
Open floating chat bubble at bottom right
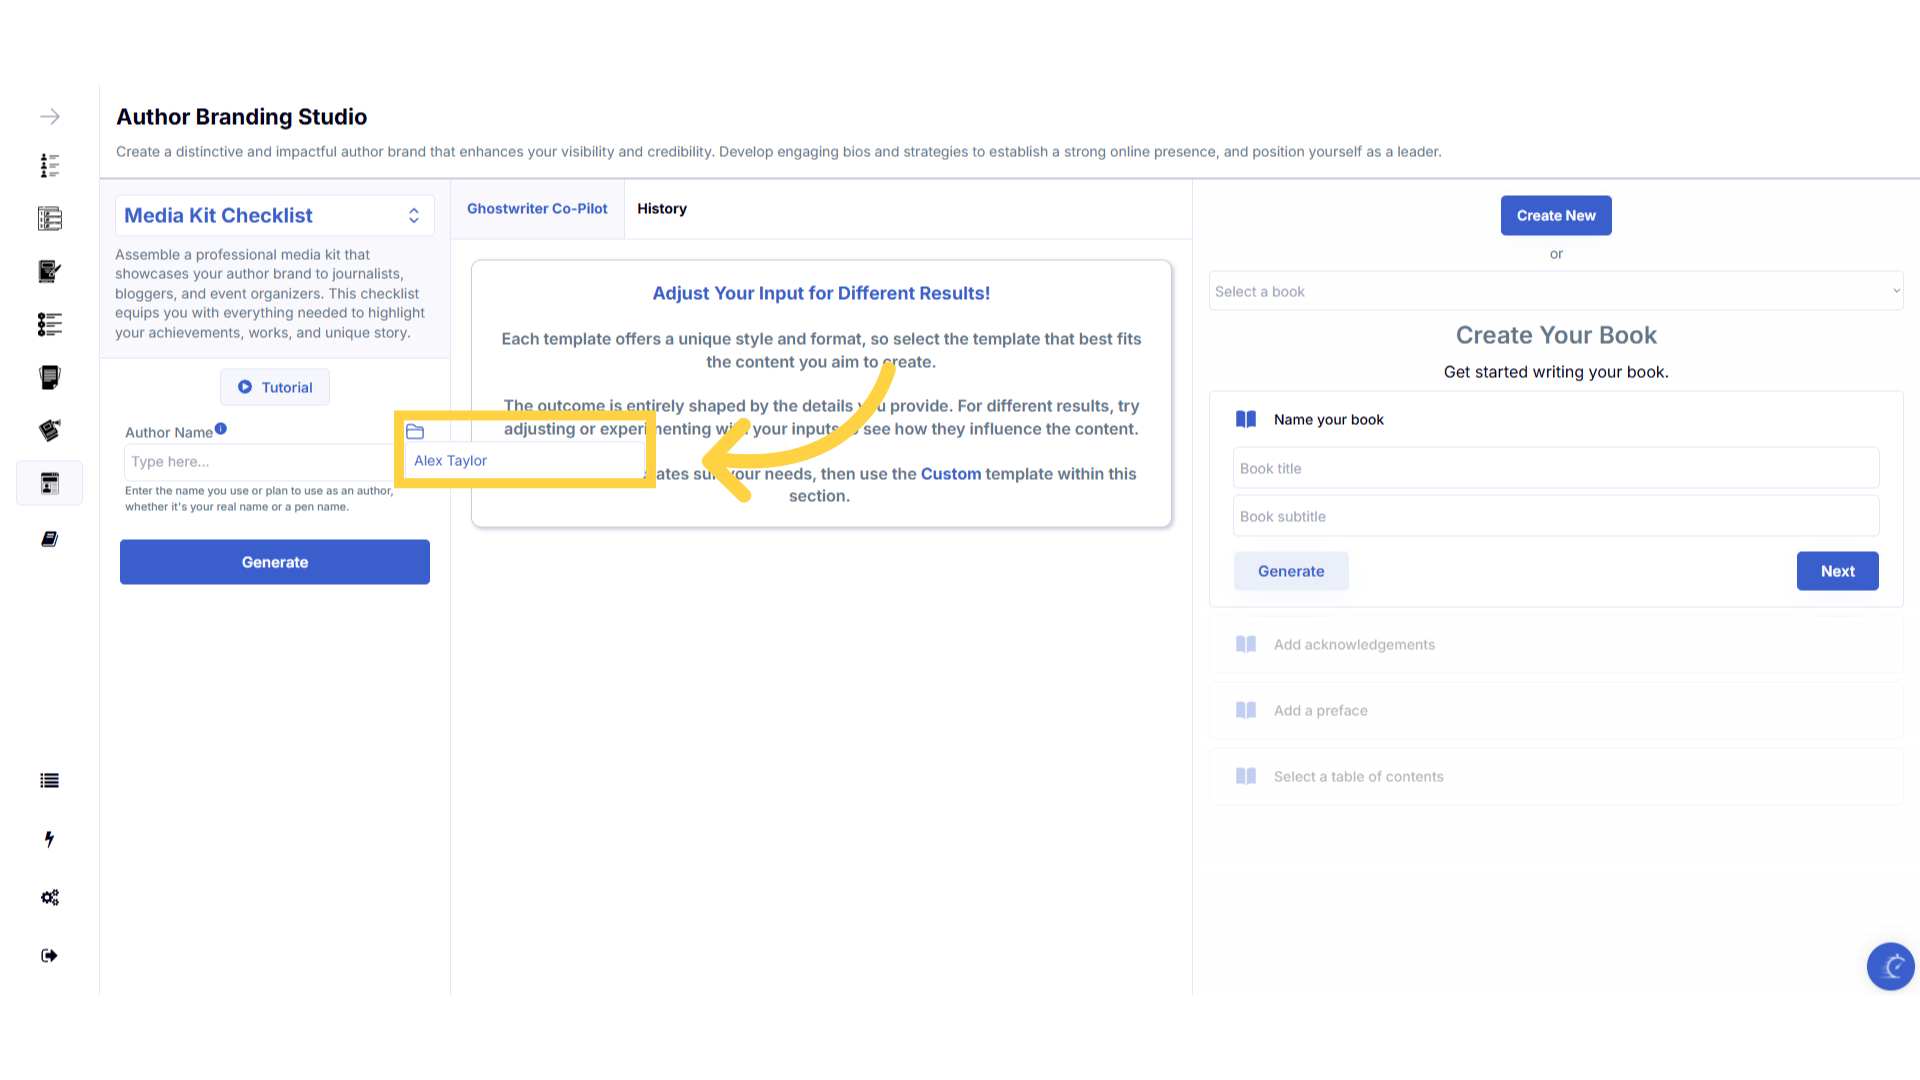(1890, 966)
